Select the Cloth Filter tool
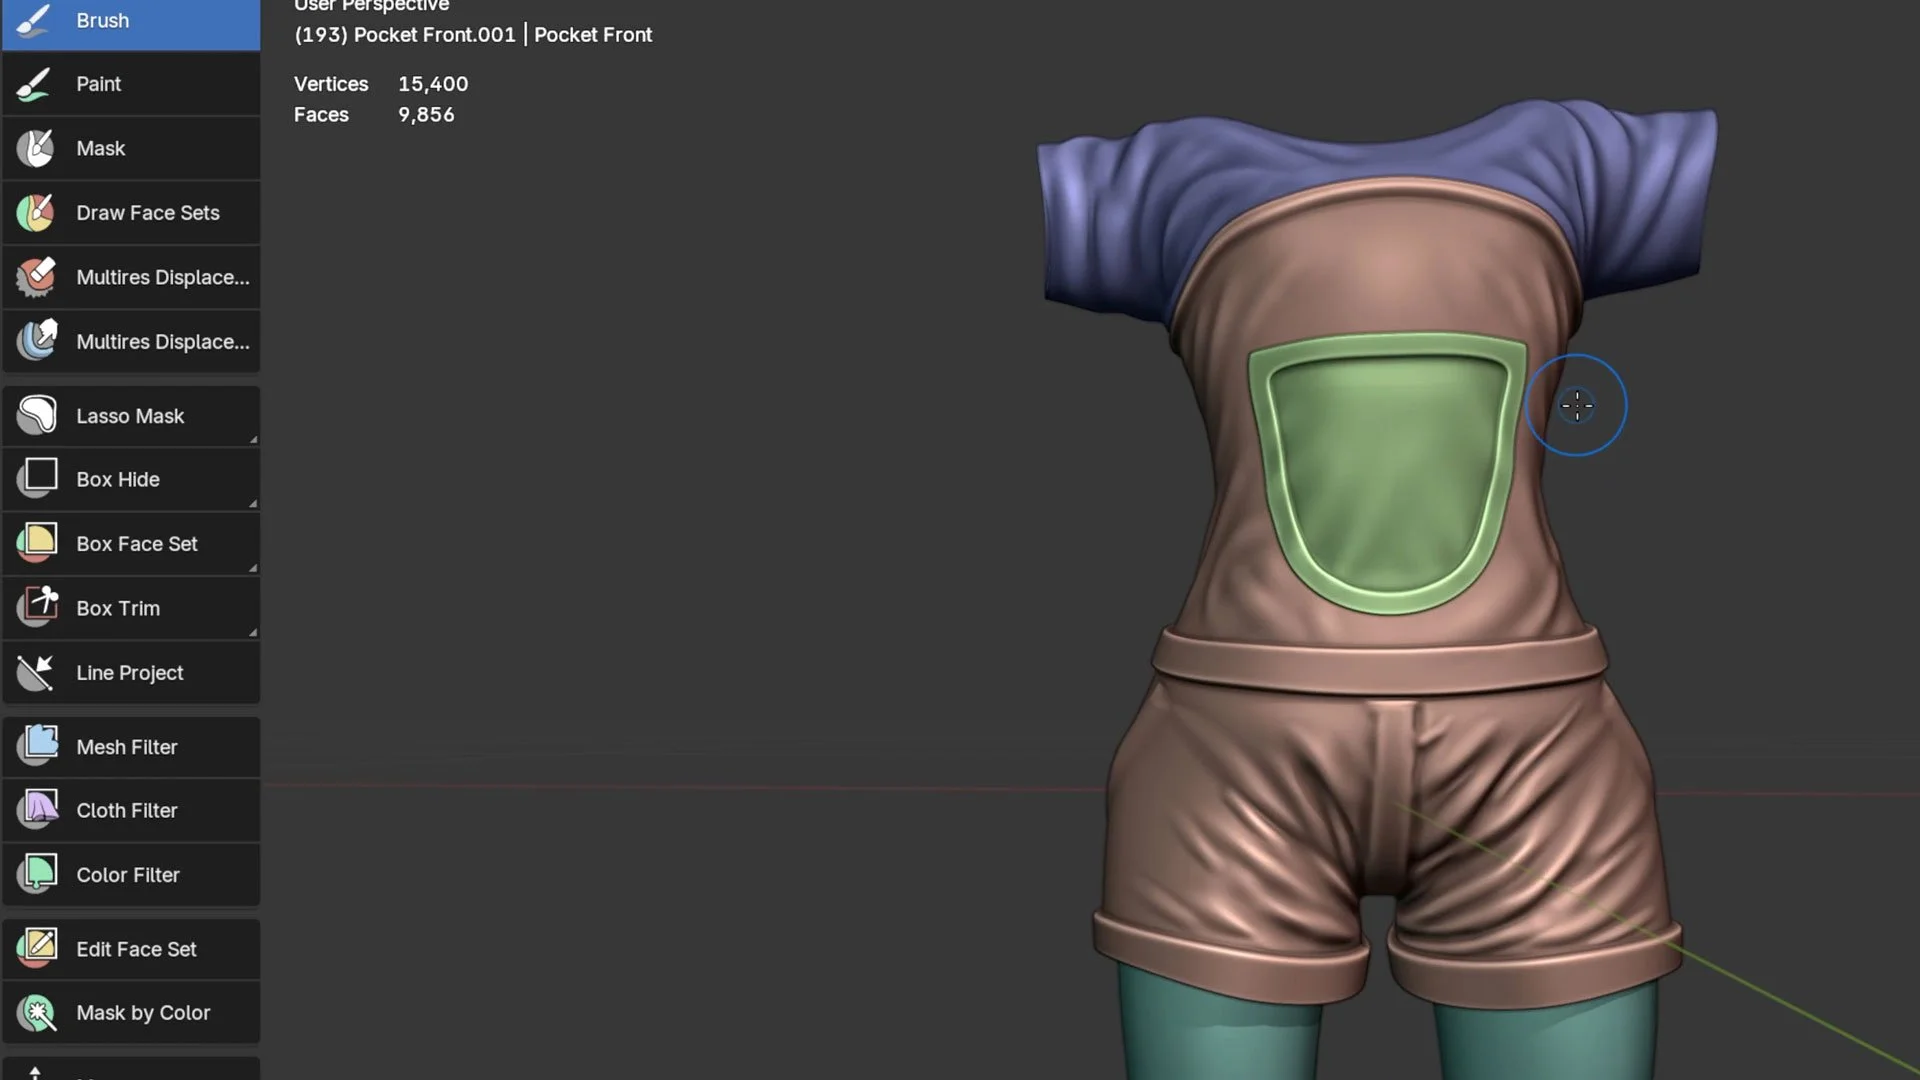 (130, 811)
